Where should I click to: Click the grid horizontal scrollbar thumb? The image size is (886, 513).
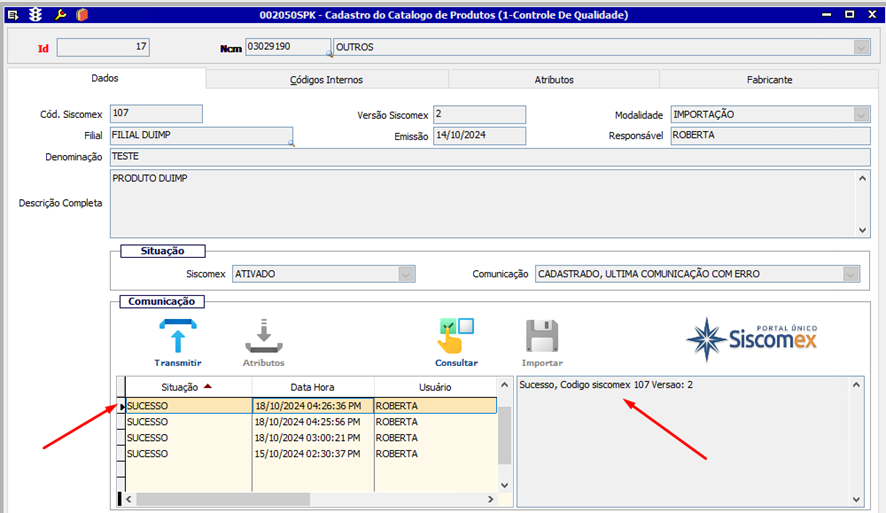223,499
